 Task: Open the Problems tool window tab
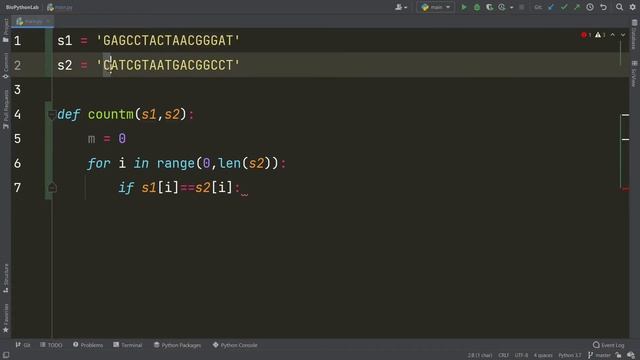coord(88,345)
